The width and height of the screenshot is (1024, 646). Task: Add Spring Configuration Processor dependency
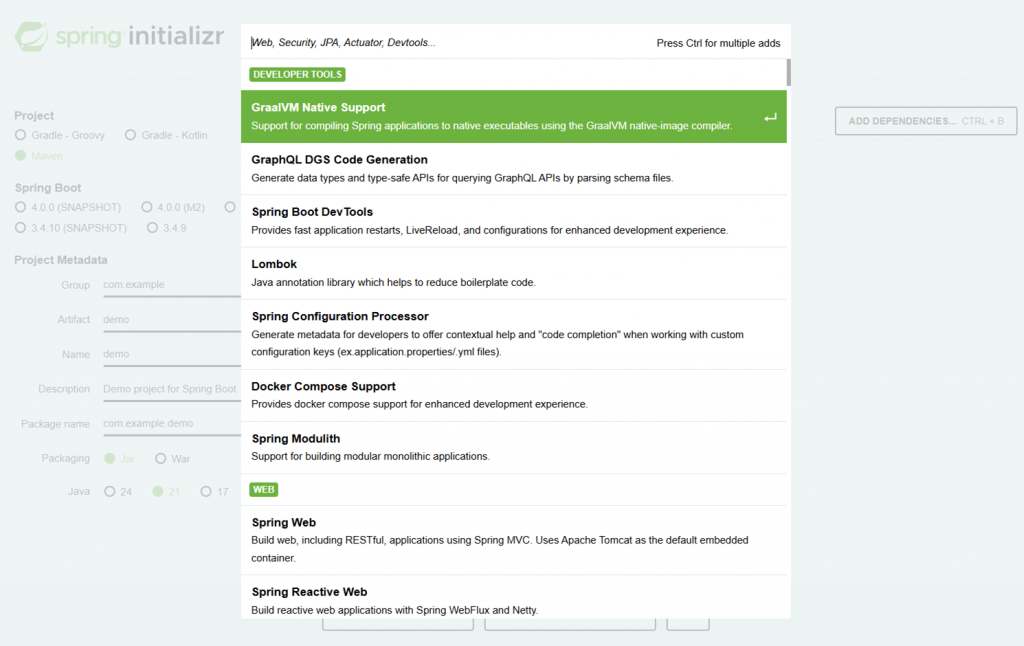pos(513,334)
